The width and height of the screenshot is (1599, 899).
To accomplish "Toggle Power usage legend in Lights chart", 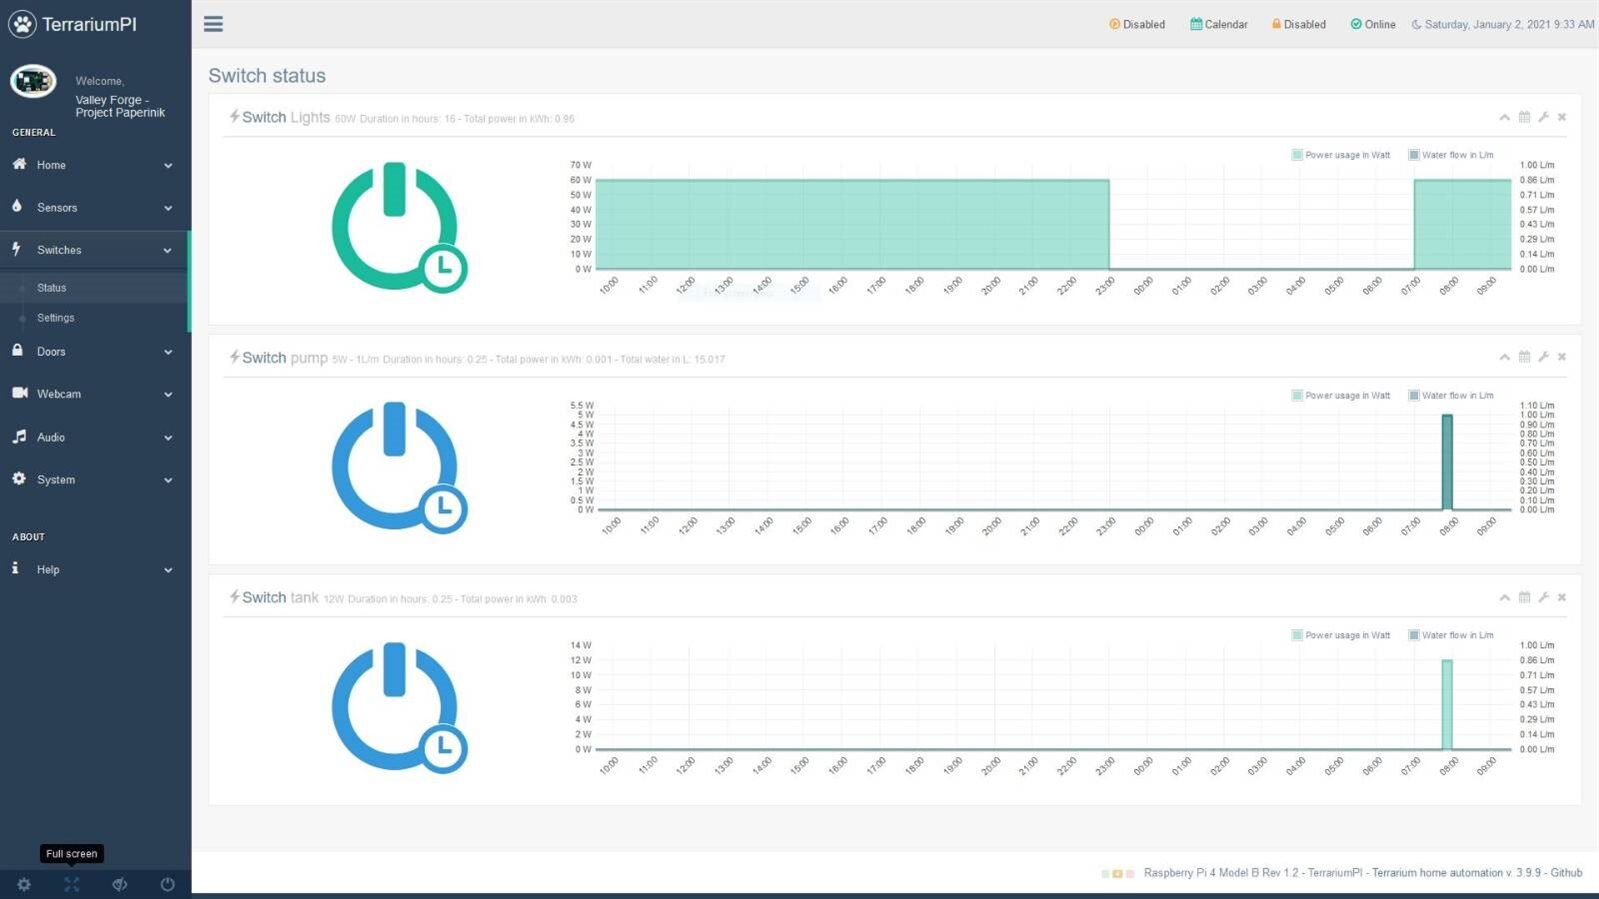I will tap(1341, 155).
